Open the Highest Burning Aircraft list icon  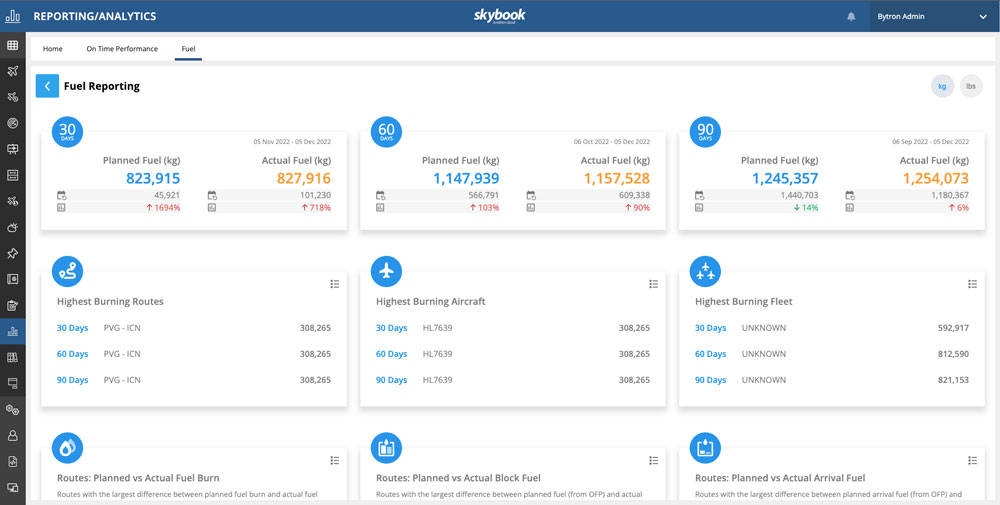pos(653,284)
